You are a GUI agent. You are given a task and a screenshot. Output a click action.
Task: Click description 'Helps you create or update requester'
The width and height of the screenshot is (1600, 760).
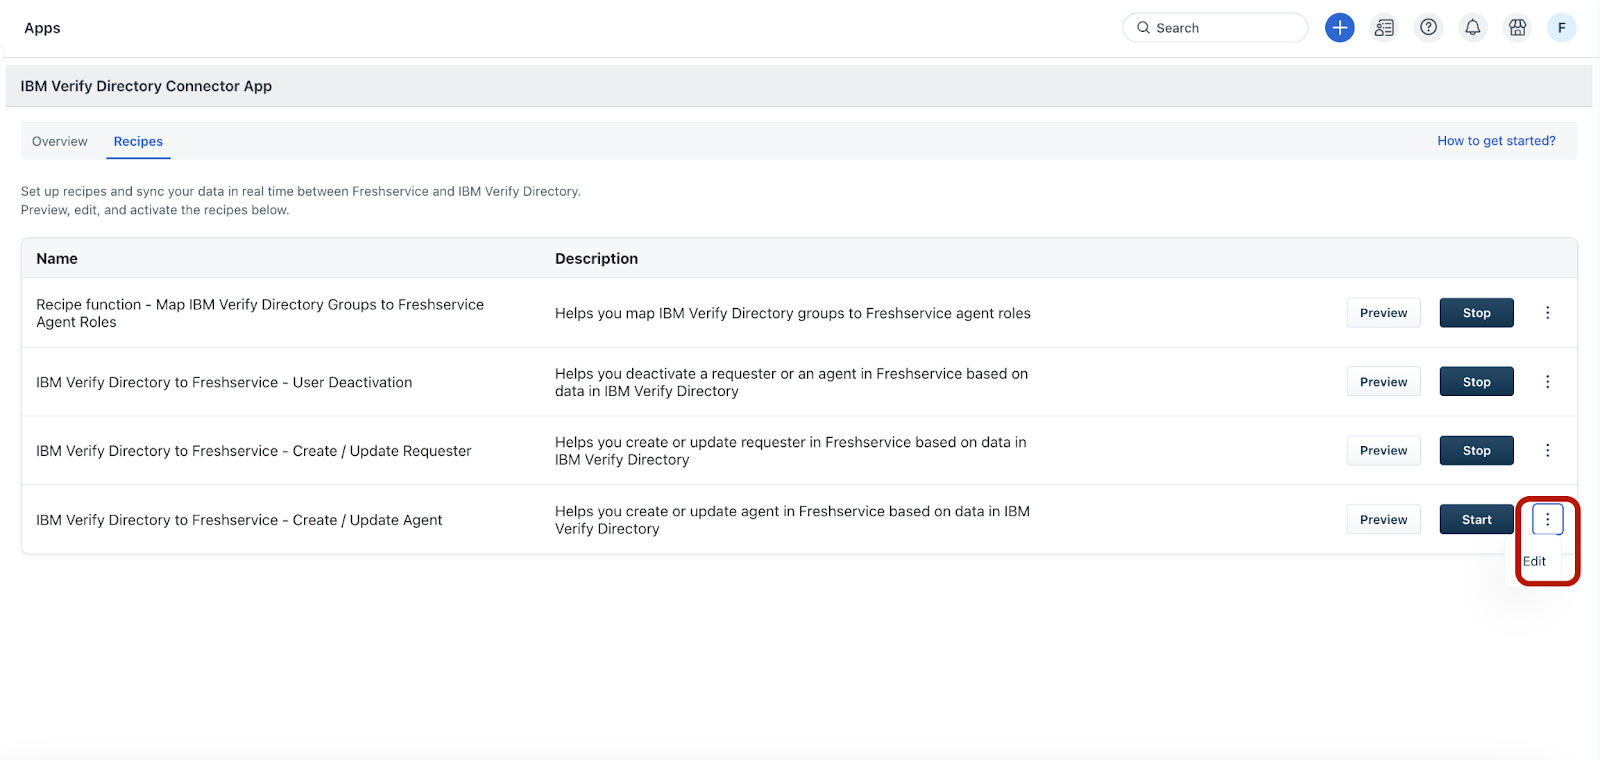(x=790, y=451)
